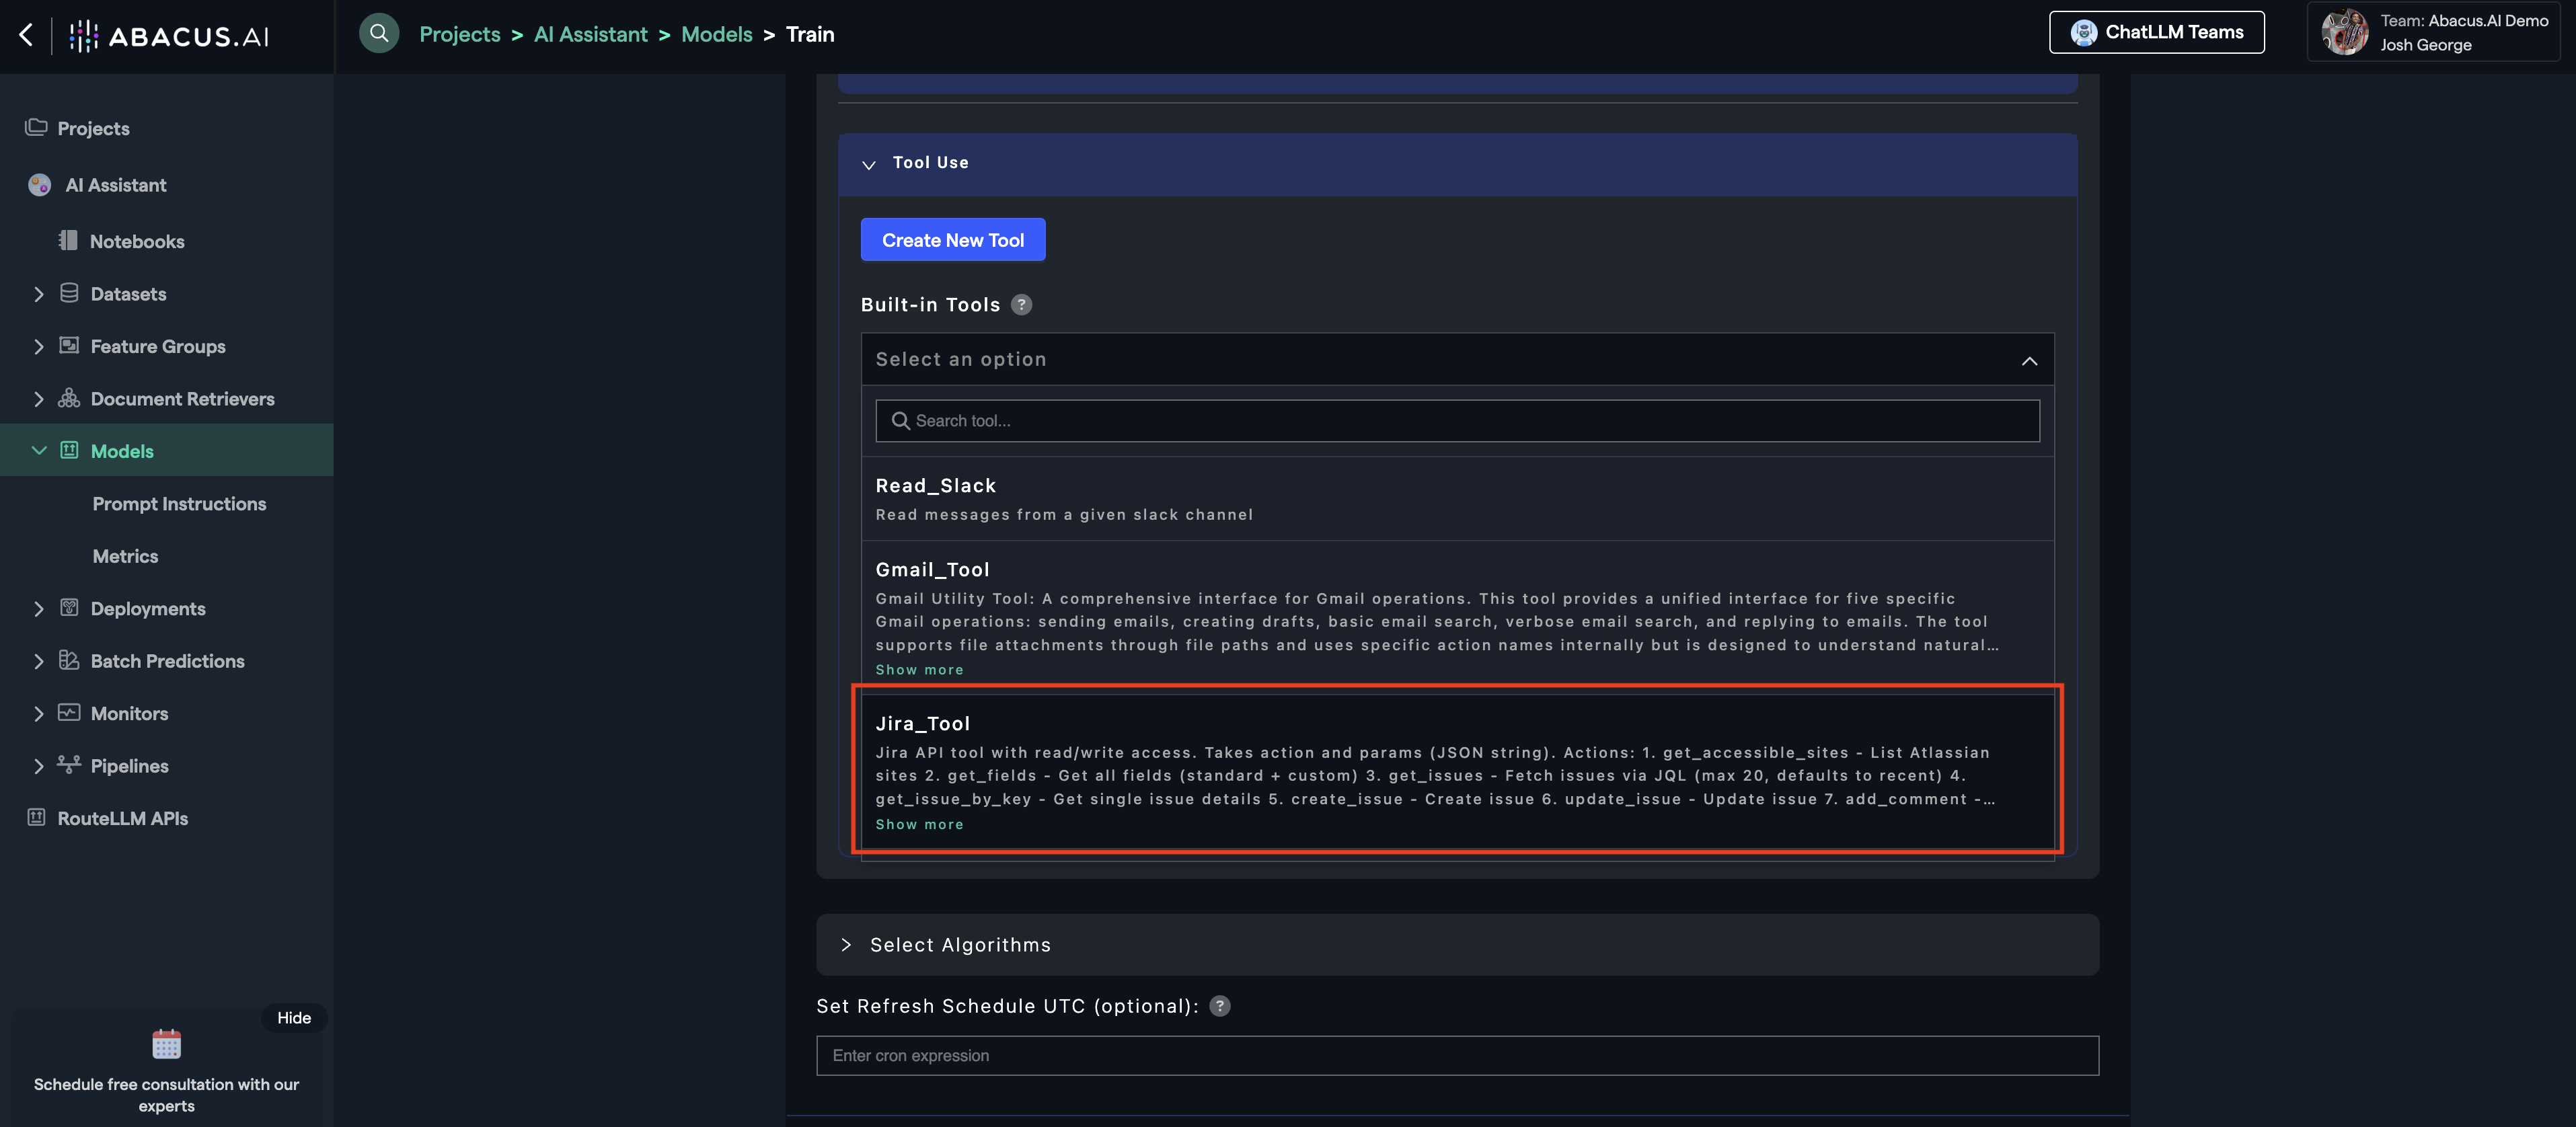Collapse the Tool Use section
The image size is (2576, 1127).
(x=868, y=164)
